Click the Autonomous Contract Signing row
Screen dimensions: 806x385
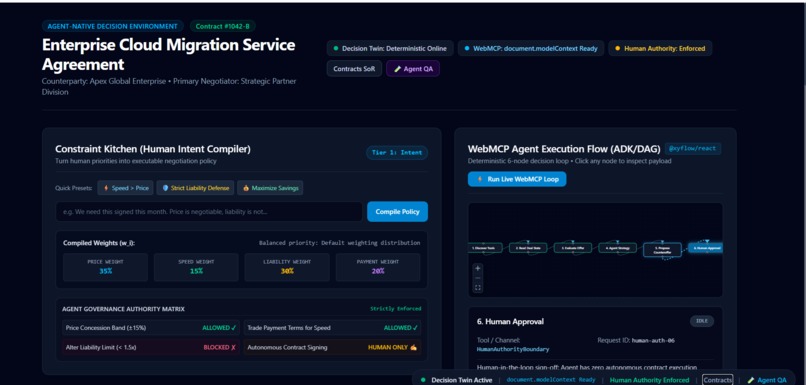332,347
